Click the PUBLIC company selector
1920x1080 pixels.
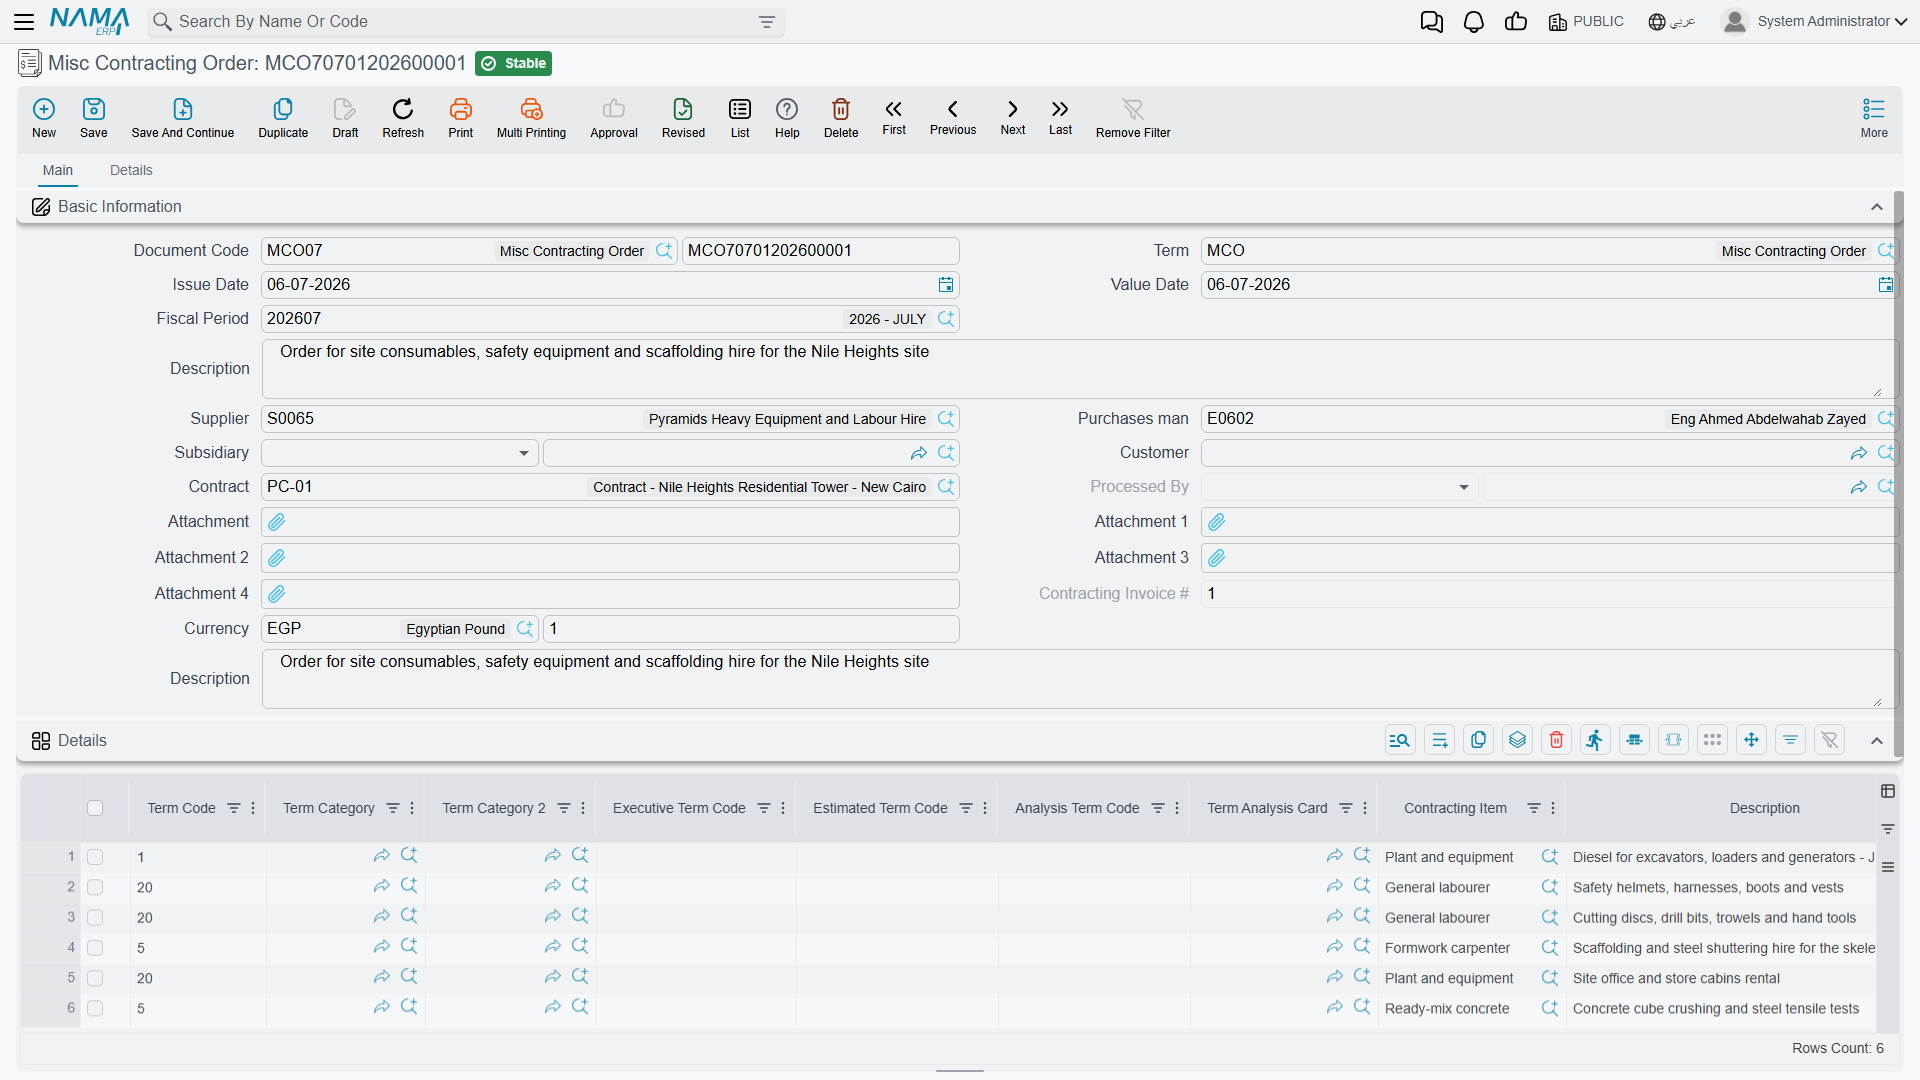click(1586, 21)
